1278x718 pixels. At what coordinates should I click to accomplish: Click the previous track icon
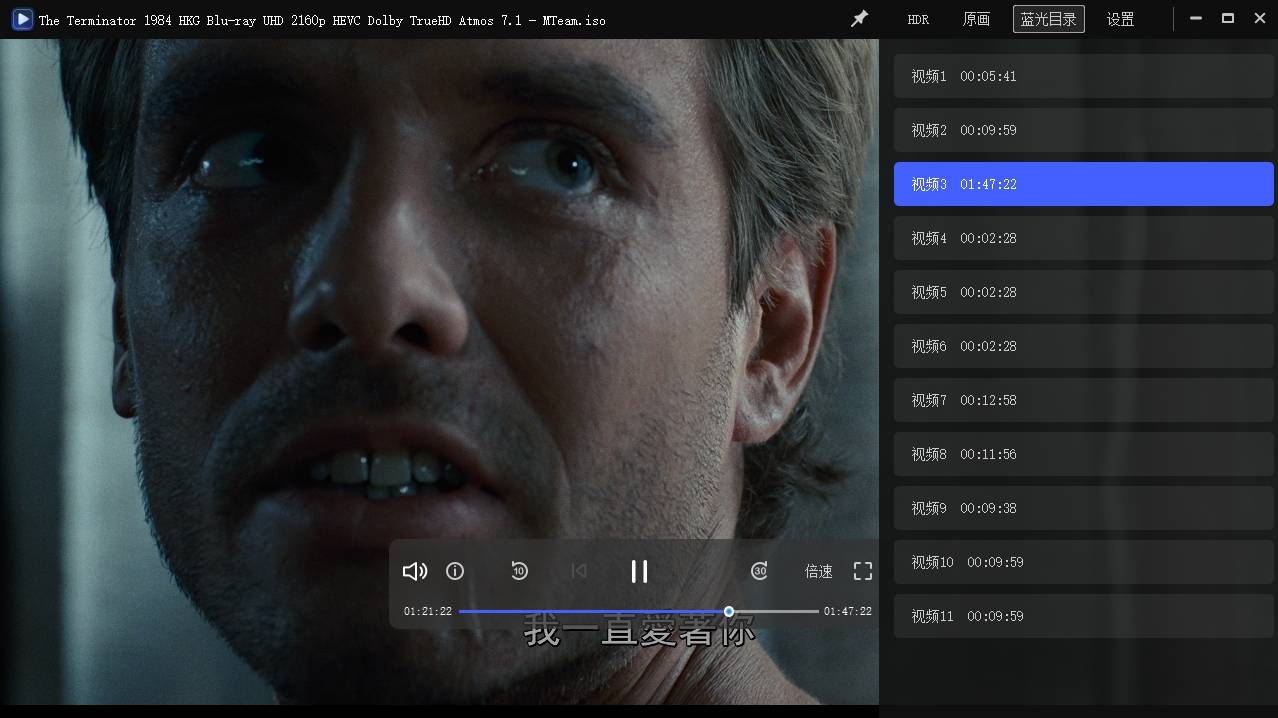pos(578,571)
